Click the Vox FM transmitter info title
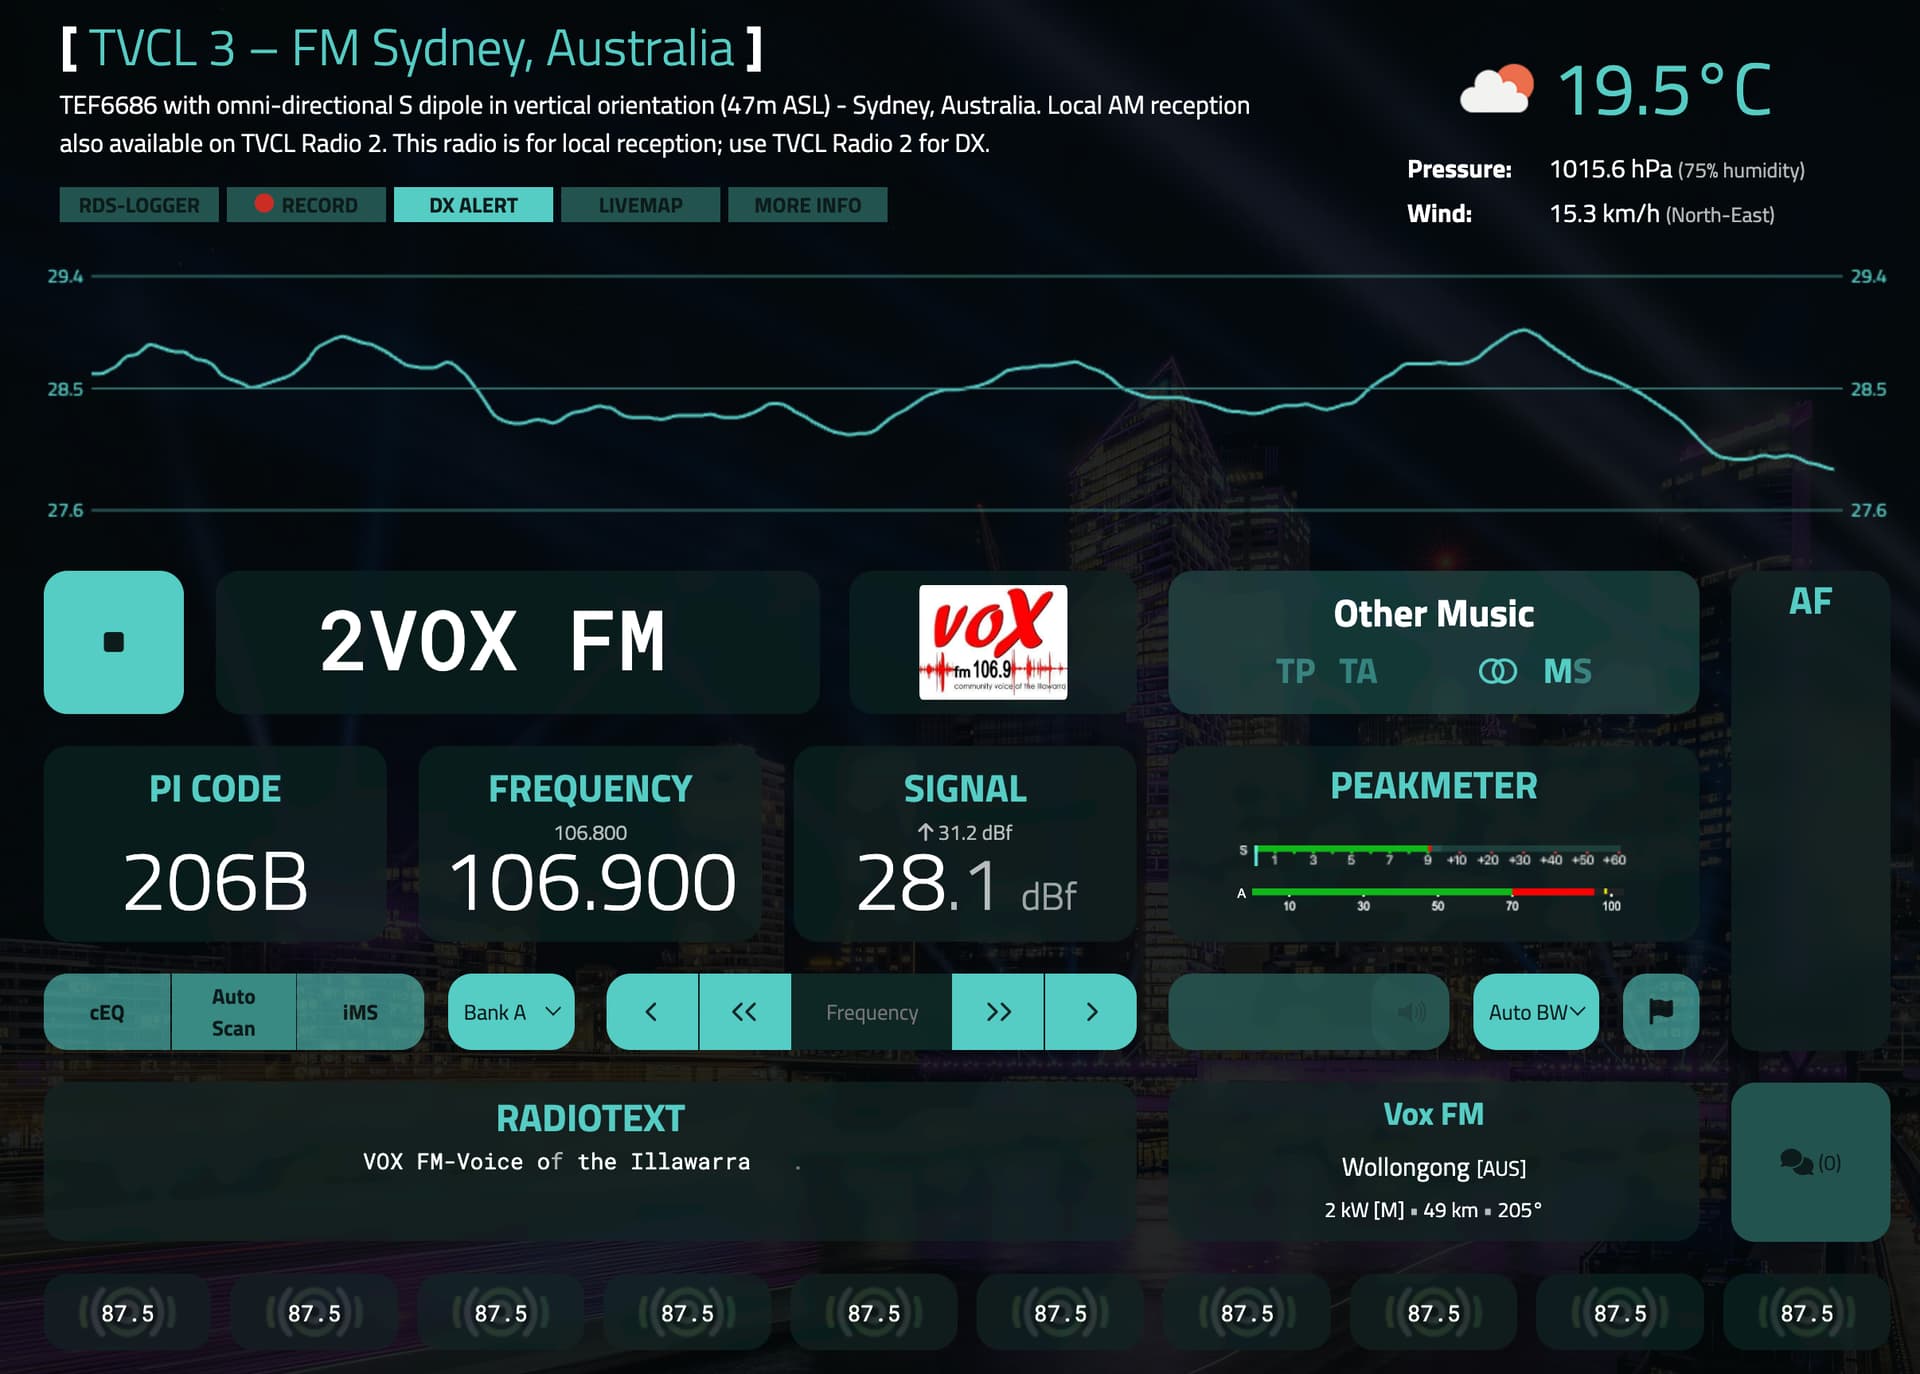 coord(1433,1114)
